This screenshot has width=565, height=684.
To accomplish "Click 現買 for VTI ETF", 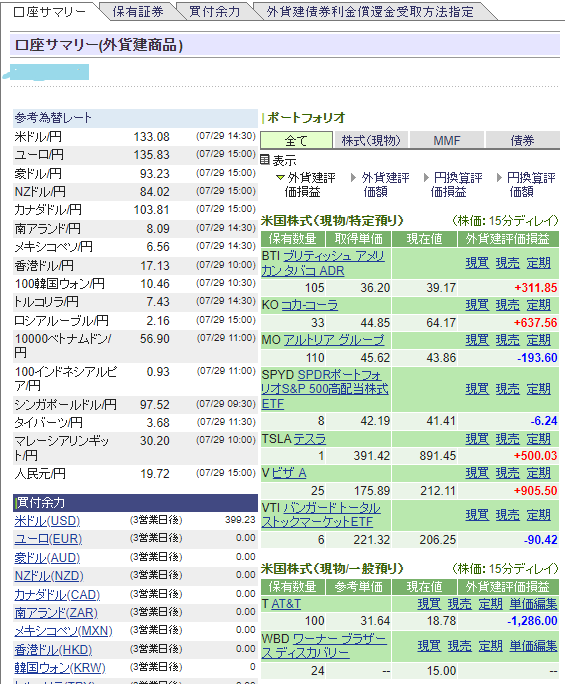I will [477, 515].
